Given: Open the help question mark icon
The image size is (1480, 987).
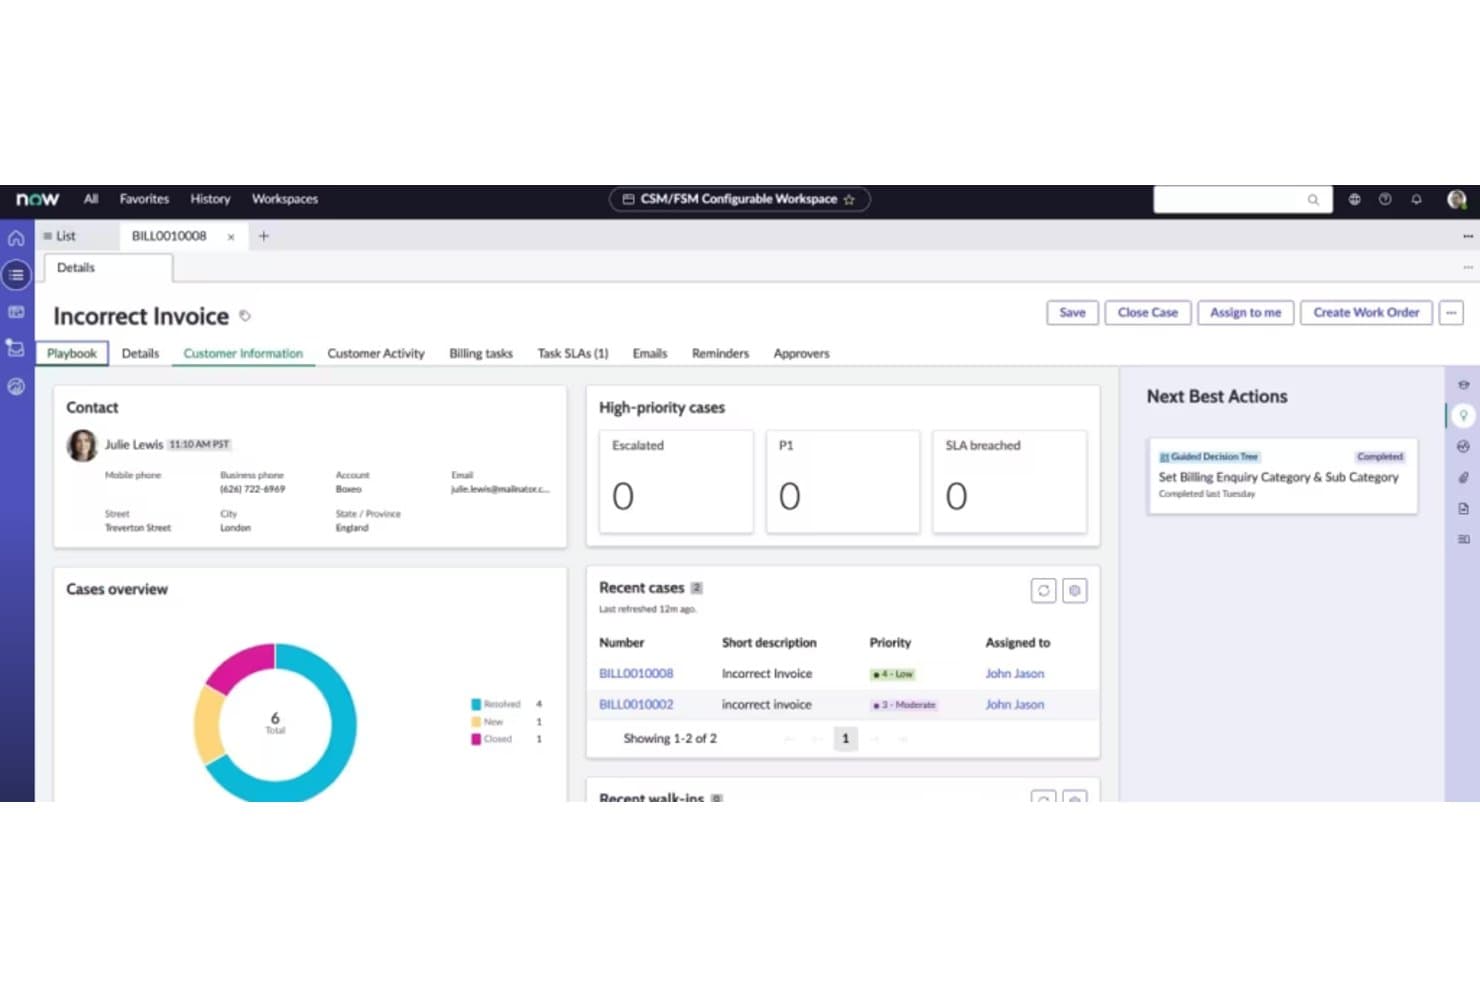Looking at the screenshot, I should click(x=1385, y=199).
